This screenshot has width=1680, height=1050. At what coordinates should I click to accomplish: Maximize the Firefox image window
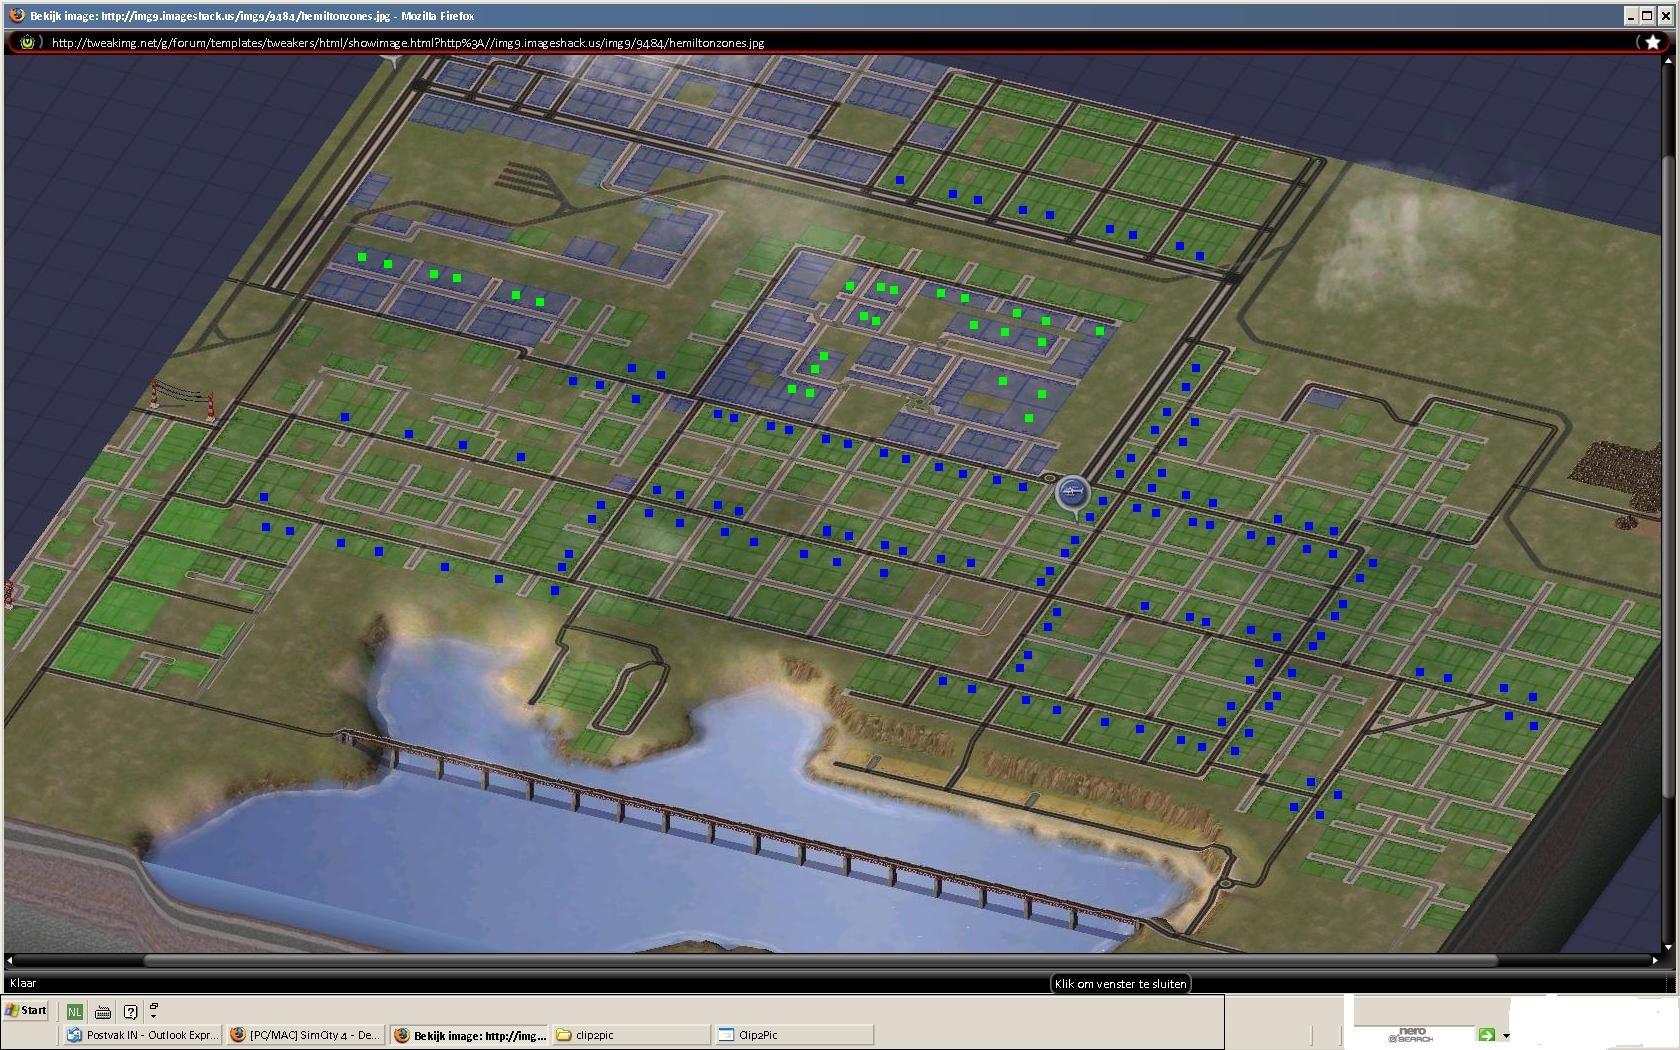point(1647,15)
